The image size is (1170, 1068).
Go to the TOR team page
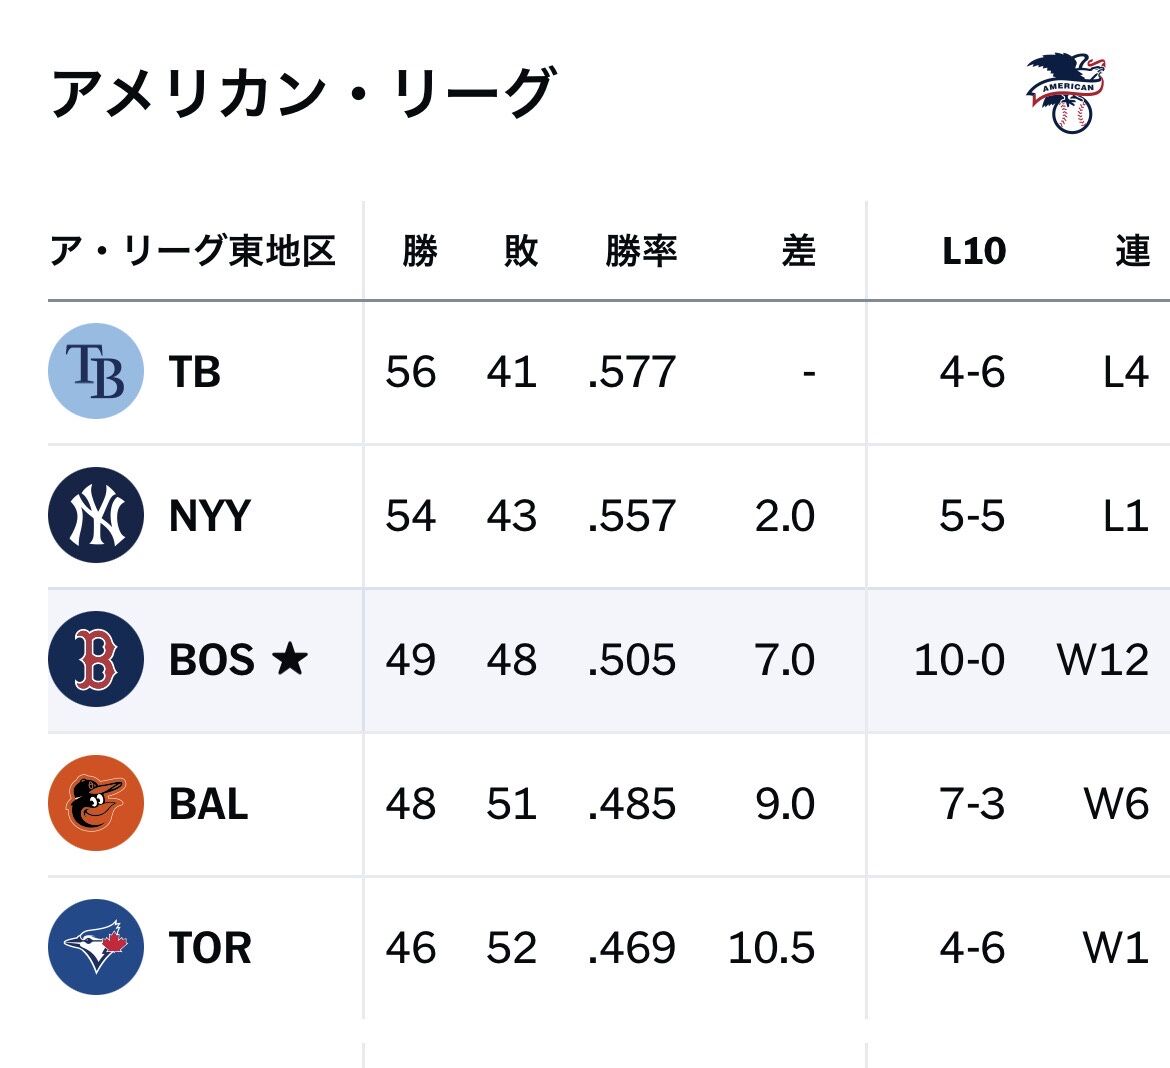pos(210,948)
